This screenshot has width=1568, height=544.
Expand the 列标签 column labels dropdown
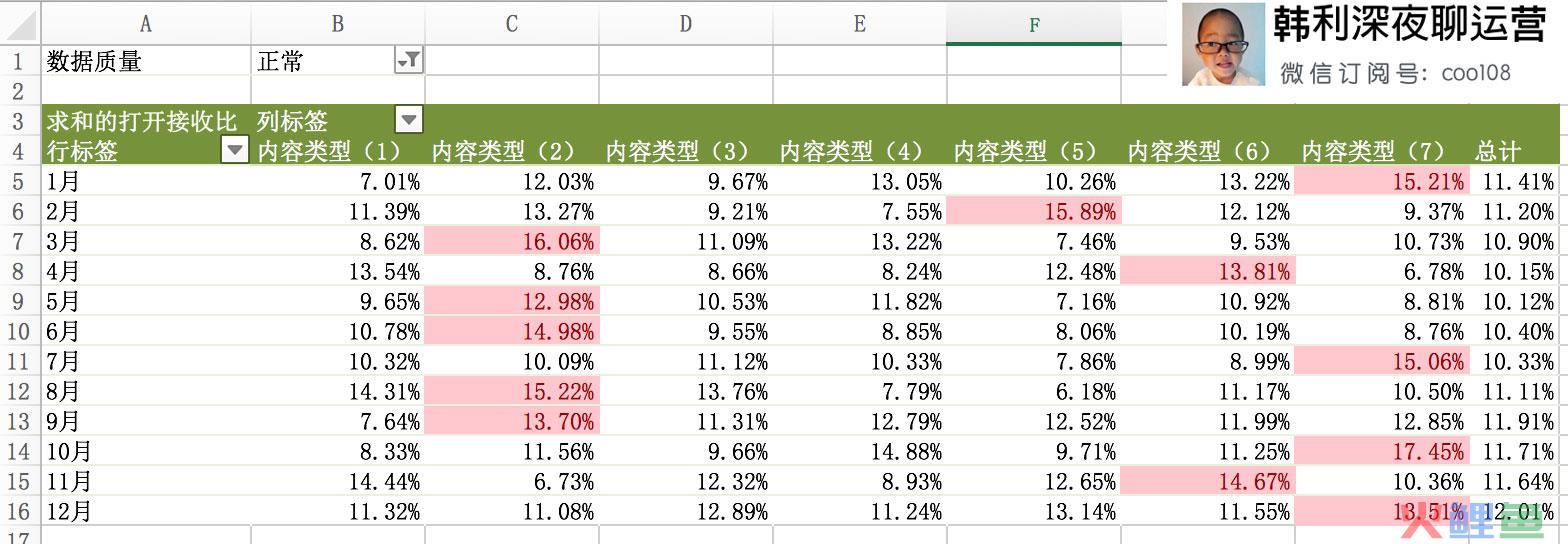(408, 121)
